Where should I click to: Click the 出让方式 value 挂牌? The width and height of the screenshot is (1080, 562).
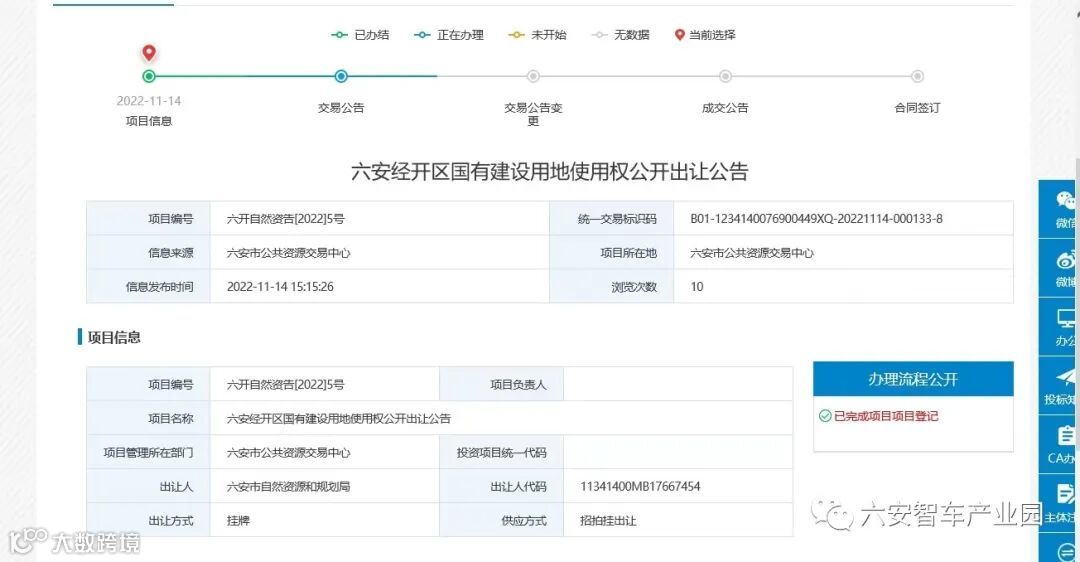238,521
